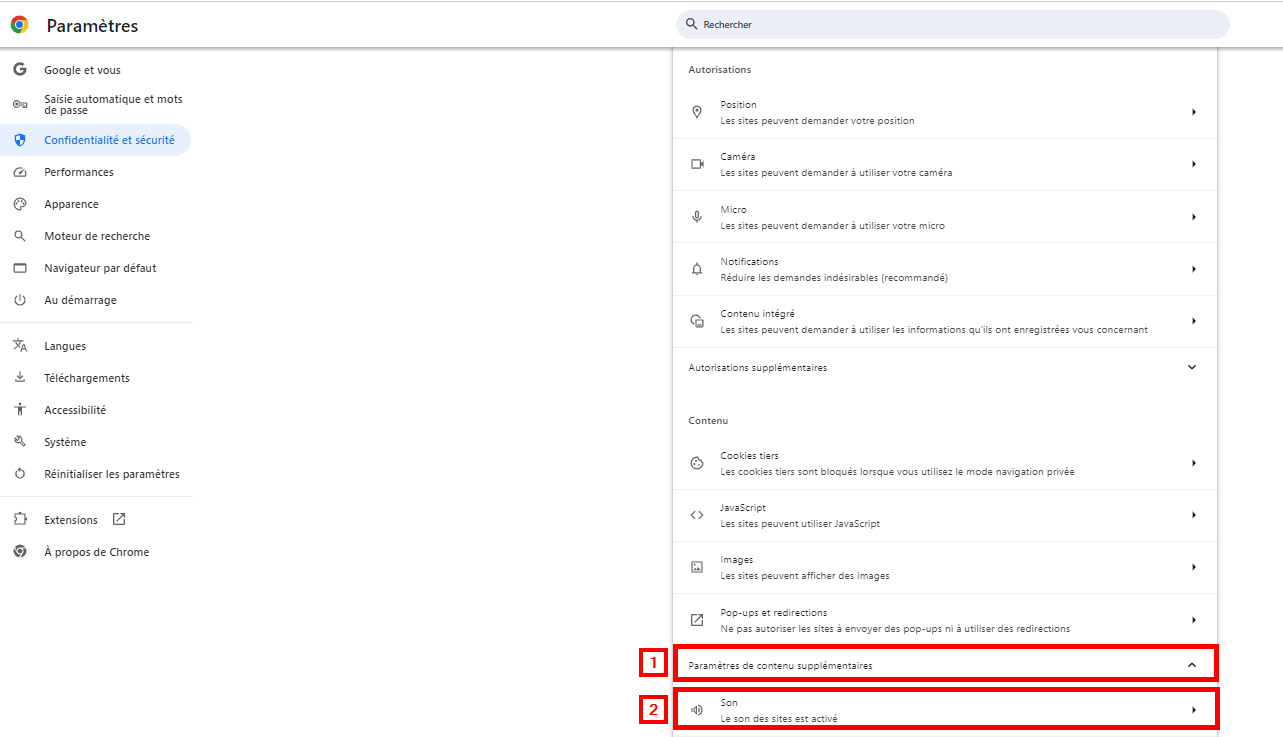Click the JavaScript code brackets icon
Viewport: 1283px width, 737px height.
pos(697,515)
